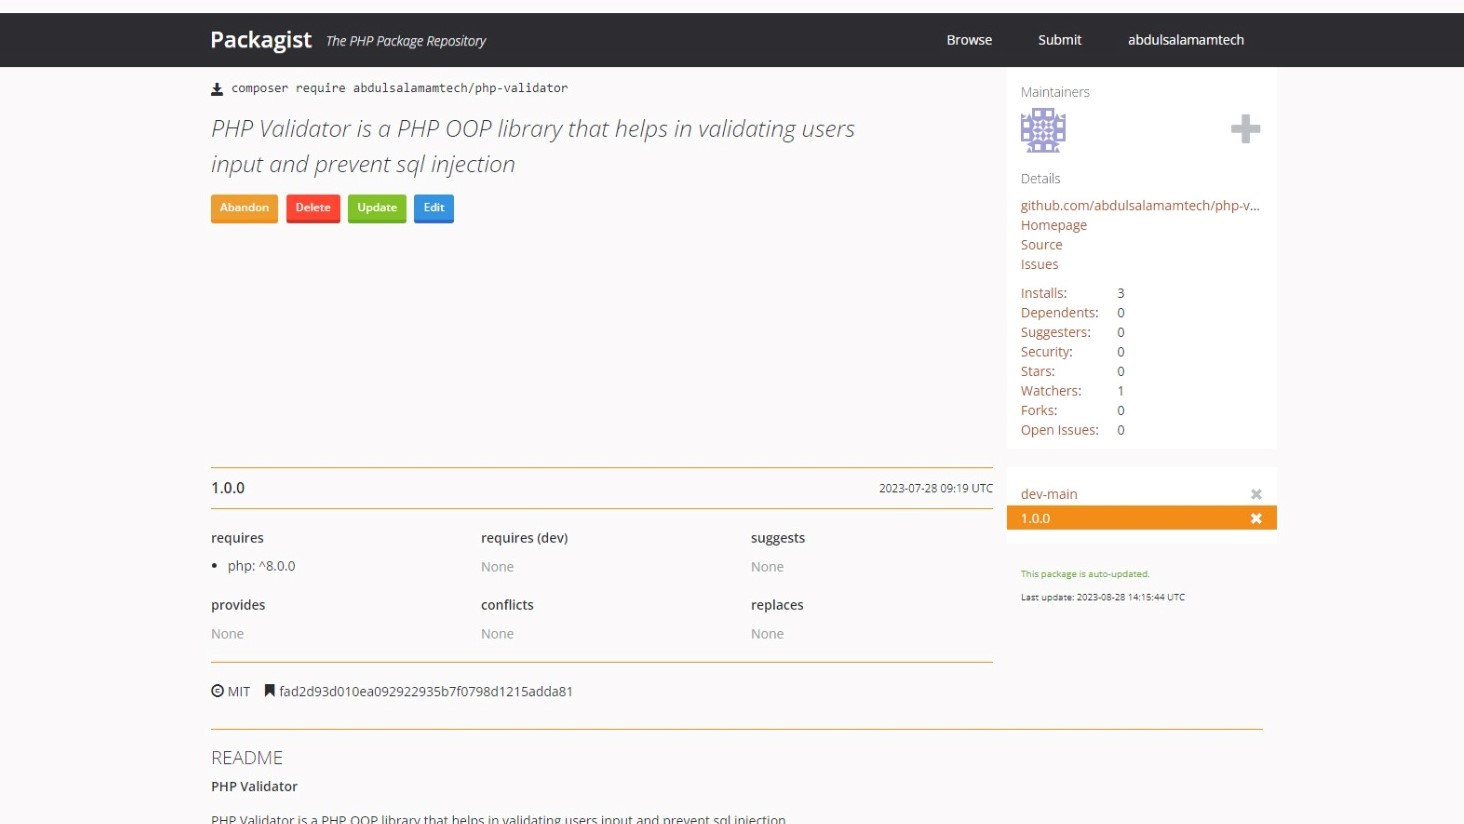1464x824 pixels.
Task: Click the suggests heading
Action: tap(778, 538)
